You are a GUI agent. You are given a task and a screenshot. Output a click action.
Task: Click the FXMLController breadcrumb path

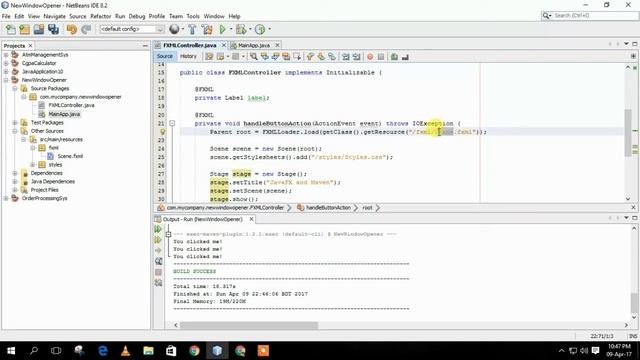[x=225, y=208]
